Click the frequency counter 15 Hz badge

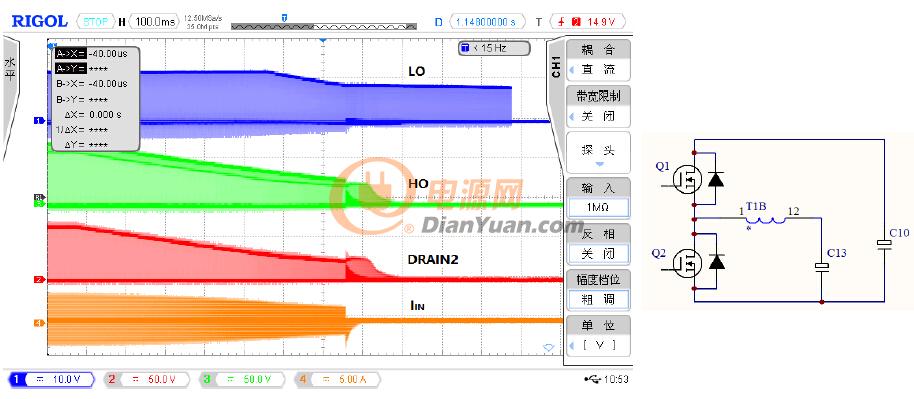coord(494,48)
